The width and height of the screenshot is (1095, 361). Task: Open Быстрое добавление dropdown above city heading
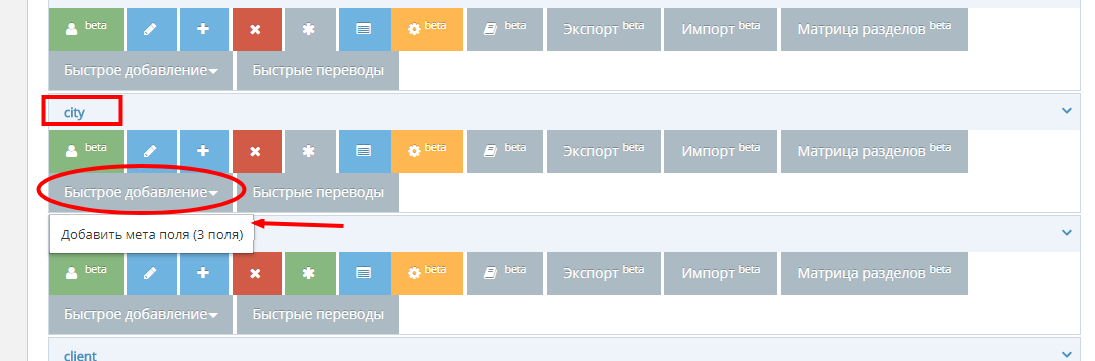pyautogui.click(x=140, y=71)
